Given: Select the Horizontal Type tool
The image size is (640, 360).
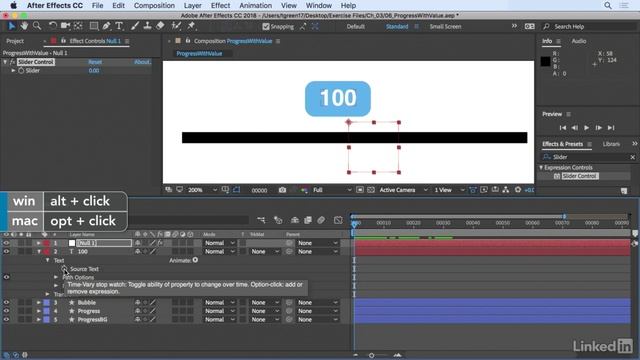Looking at the screenshot, I should pos(119,26).
